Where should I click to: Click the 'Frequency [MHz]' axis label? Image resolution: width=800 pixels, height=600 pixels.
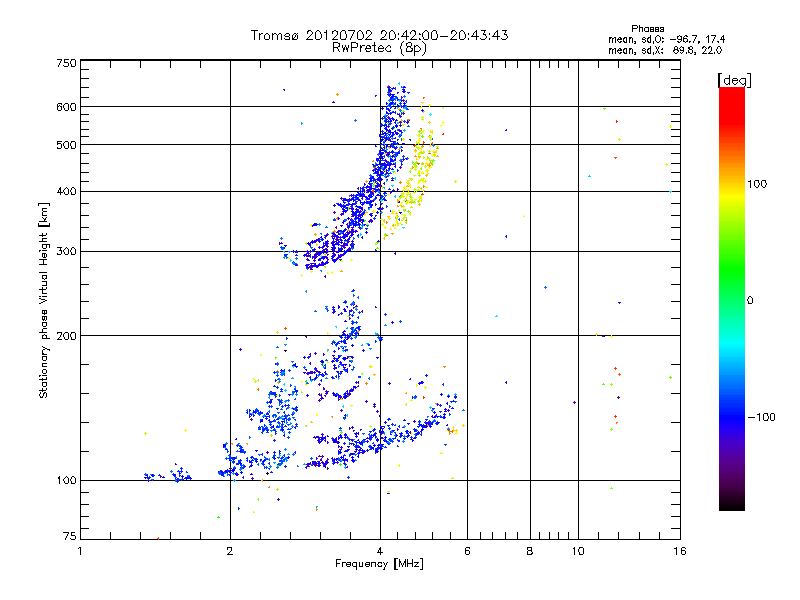[379, 564]
